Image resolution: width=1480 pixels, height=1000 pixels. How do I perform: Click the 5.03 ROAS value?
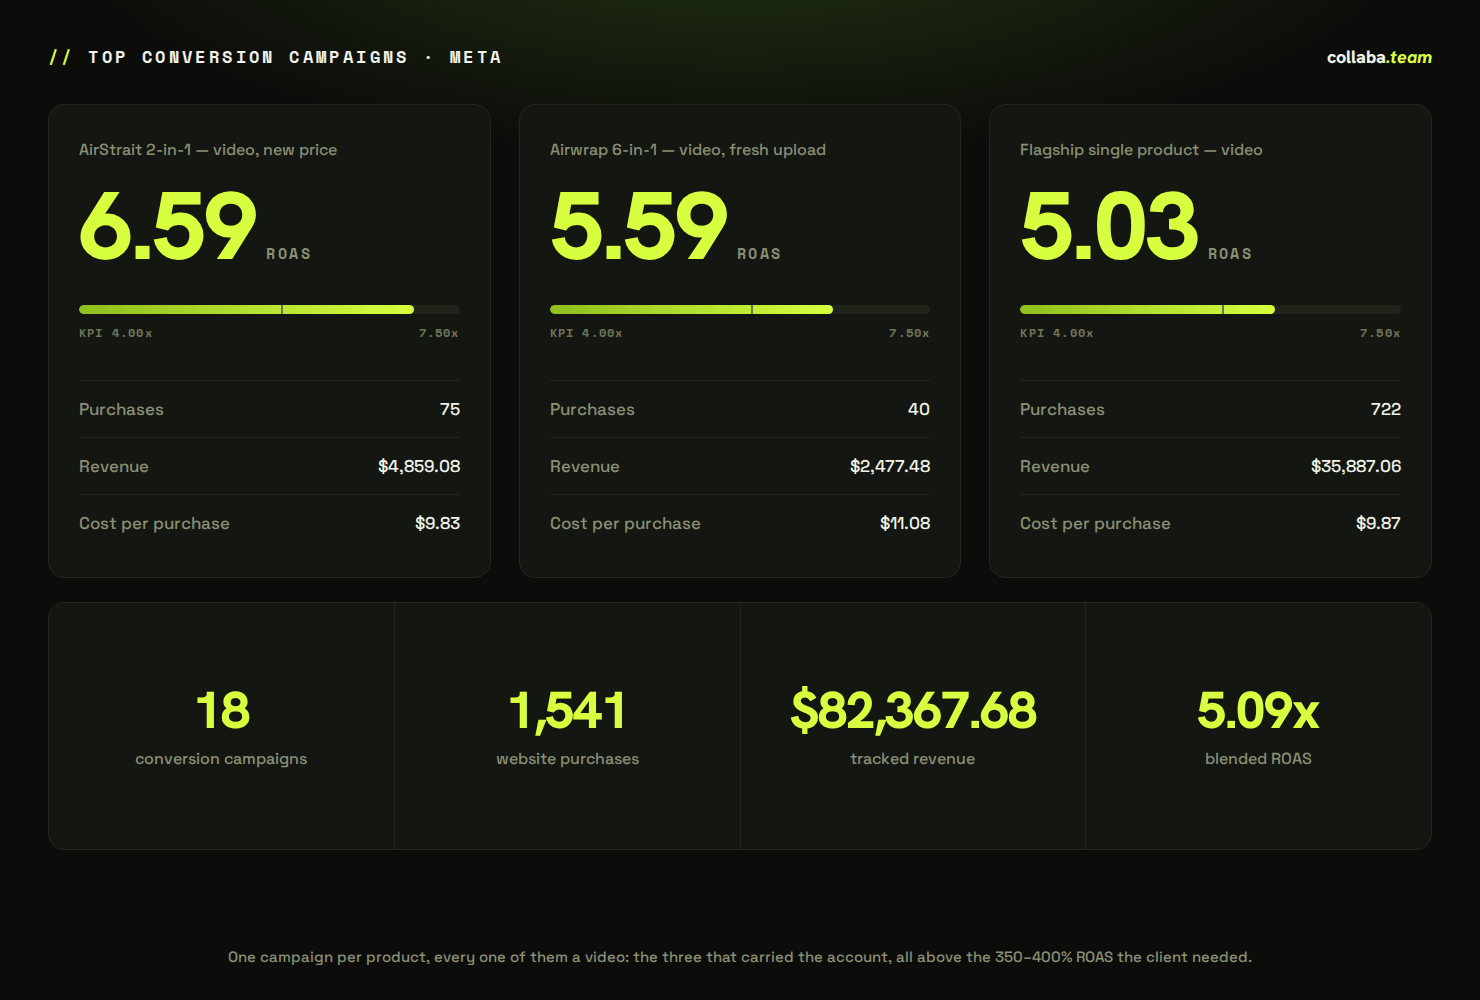[1109, 226]
